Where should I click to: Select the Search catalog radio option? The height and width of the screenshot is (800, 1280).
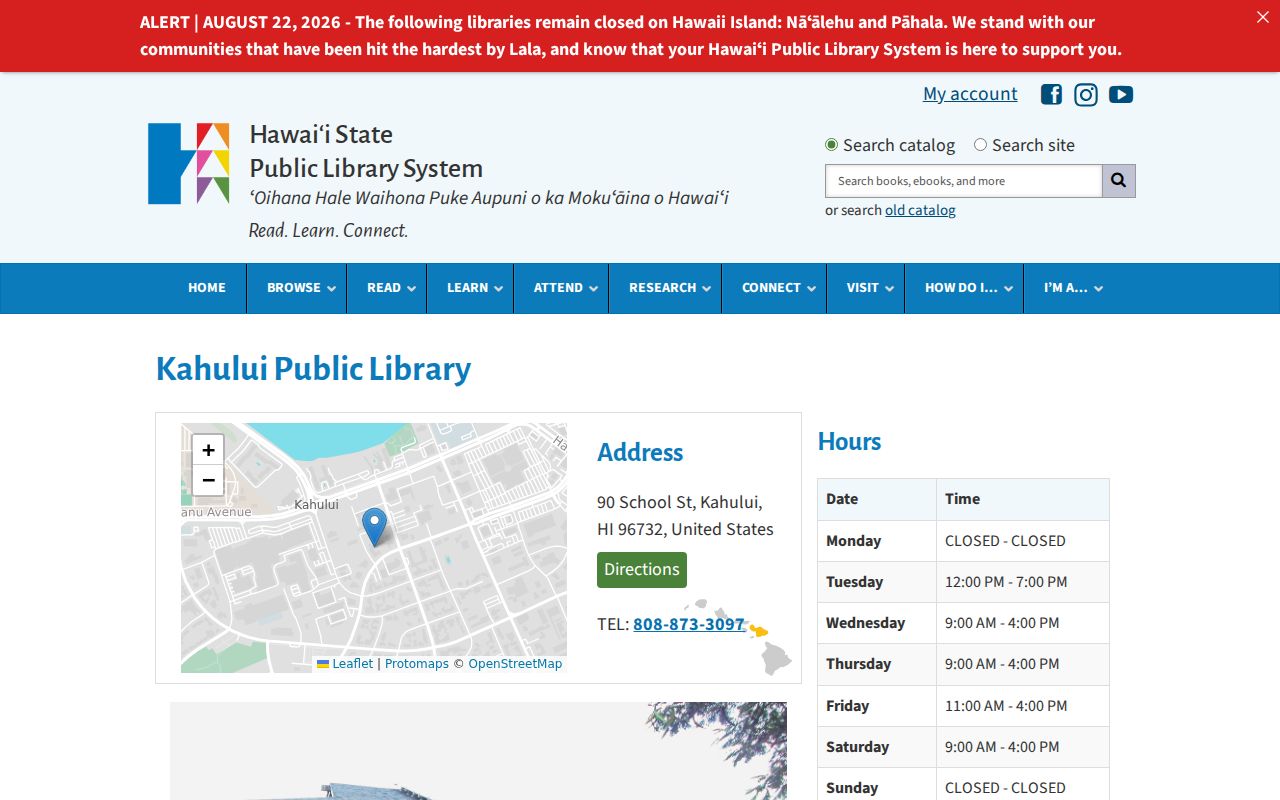pos(831,145)
